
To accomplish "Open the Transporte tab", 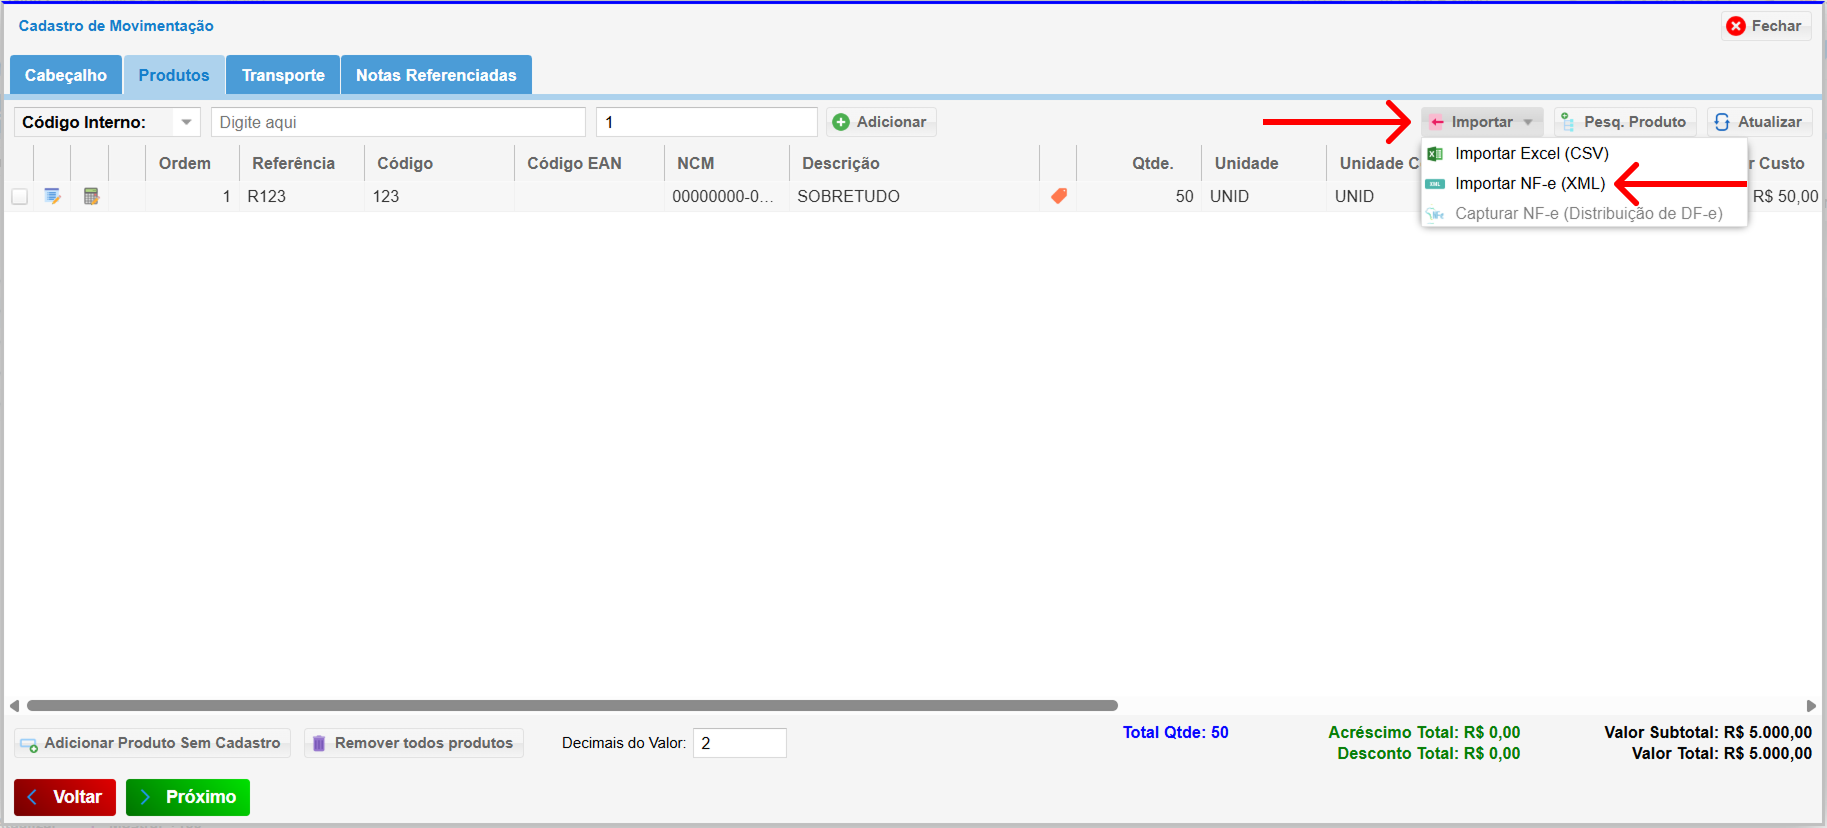I will 283,75.
